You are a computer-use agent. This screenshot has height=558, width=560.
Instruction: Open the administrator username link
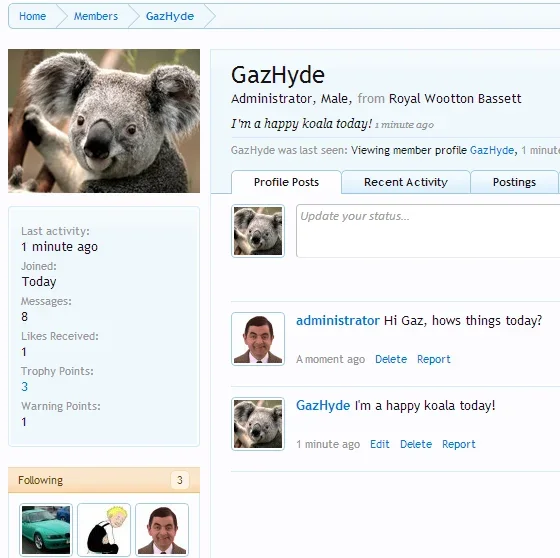338,320
